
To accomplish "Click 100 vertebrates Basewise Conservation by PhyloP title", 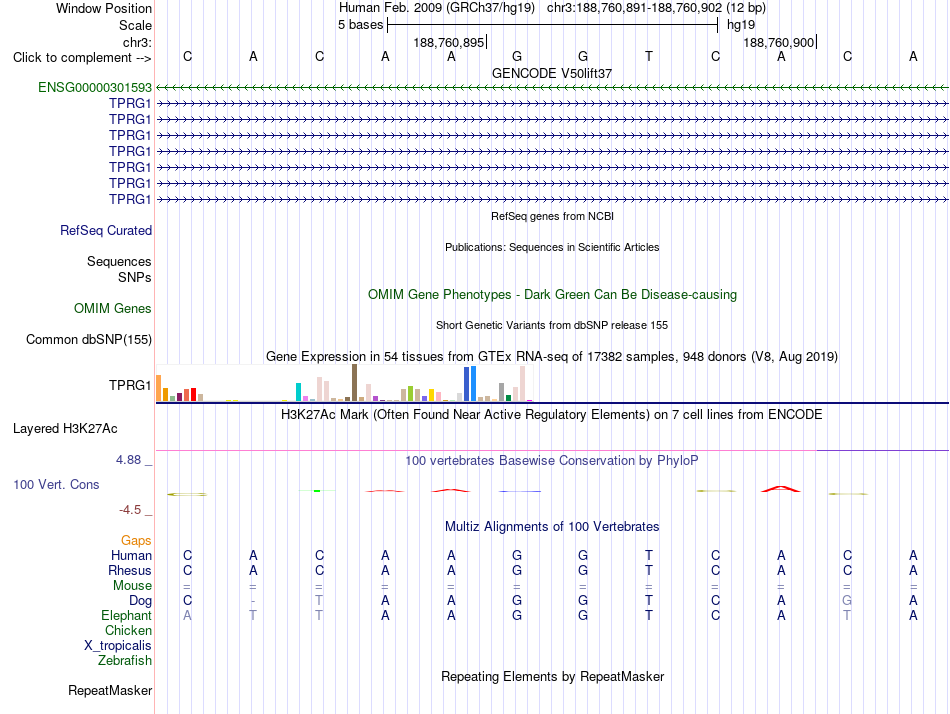I will (x=552, y=461).
